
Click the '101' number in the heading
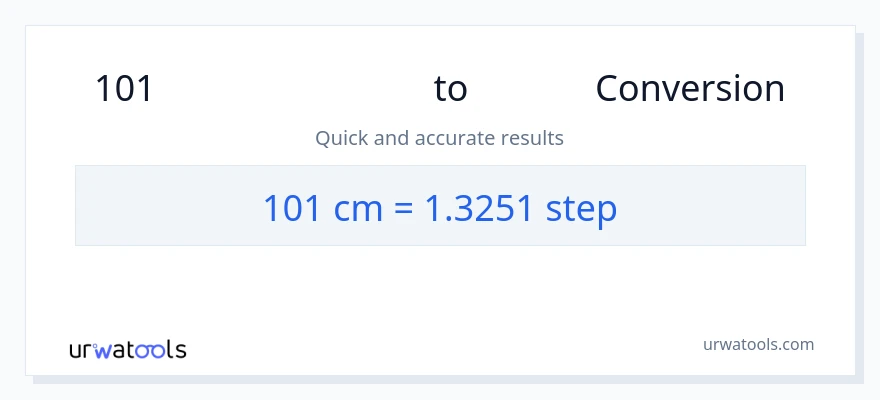(x=124, y=89)
